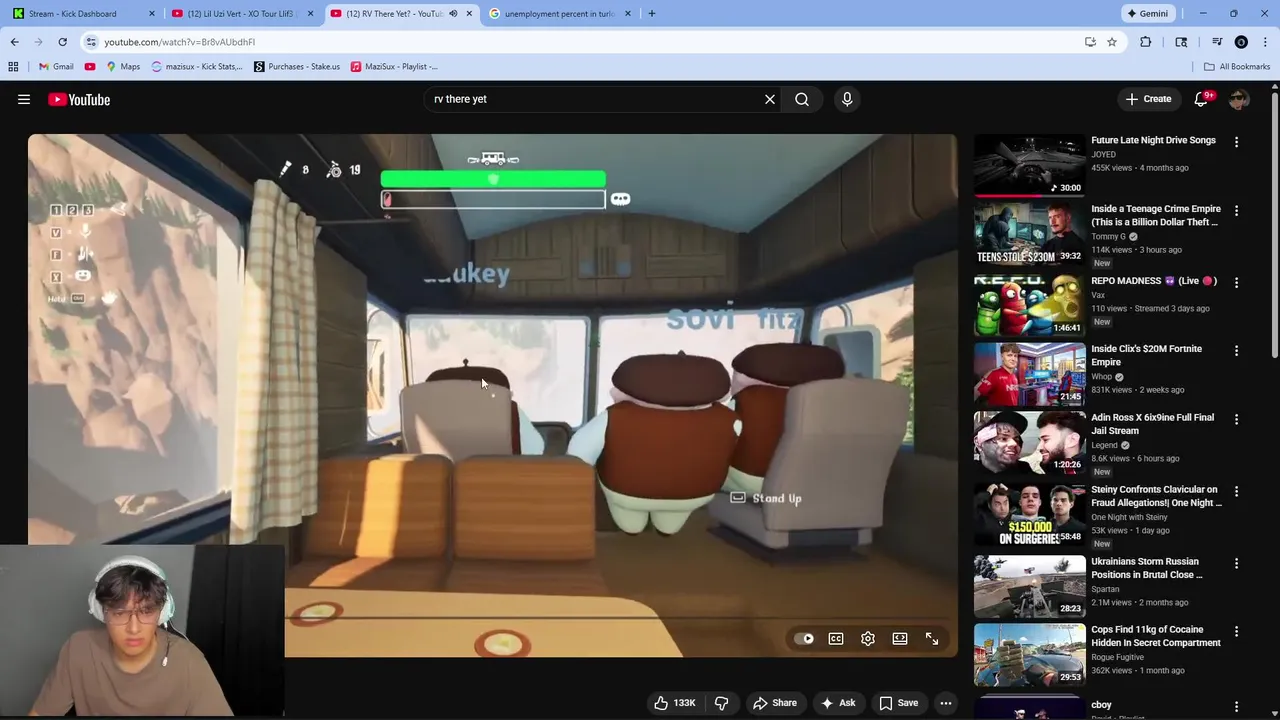Enter full screen in the video player

tap(932, 639)
